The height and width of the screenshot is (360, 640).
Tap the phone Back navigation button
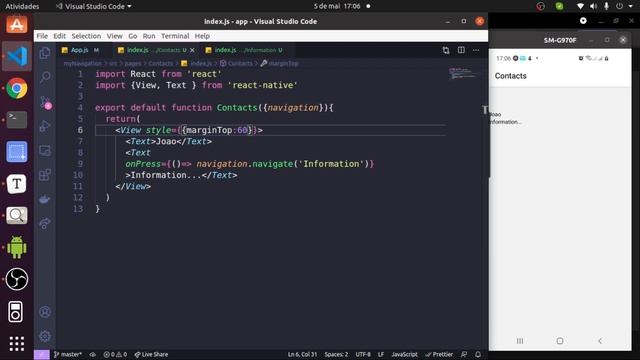click(600, 341)
